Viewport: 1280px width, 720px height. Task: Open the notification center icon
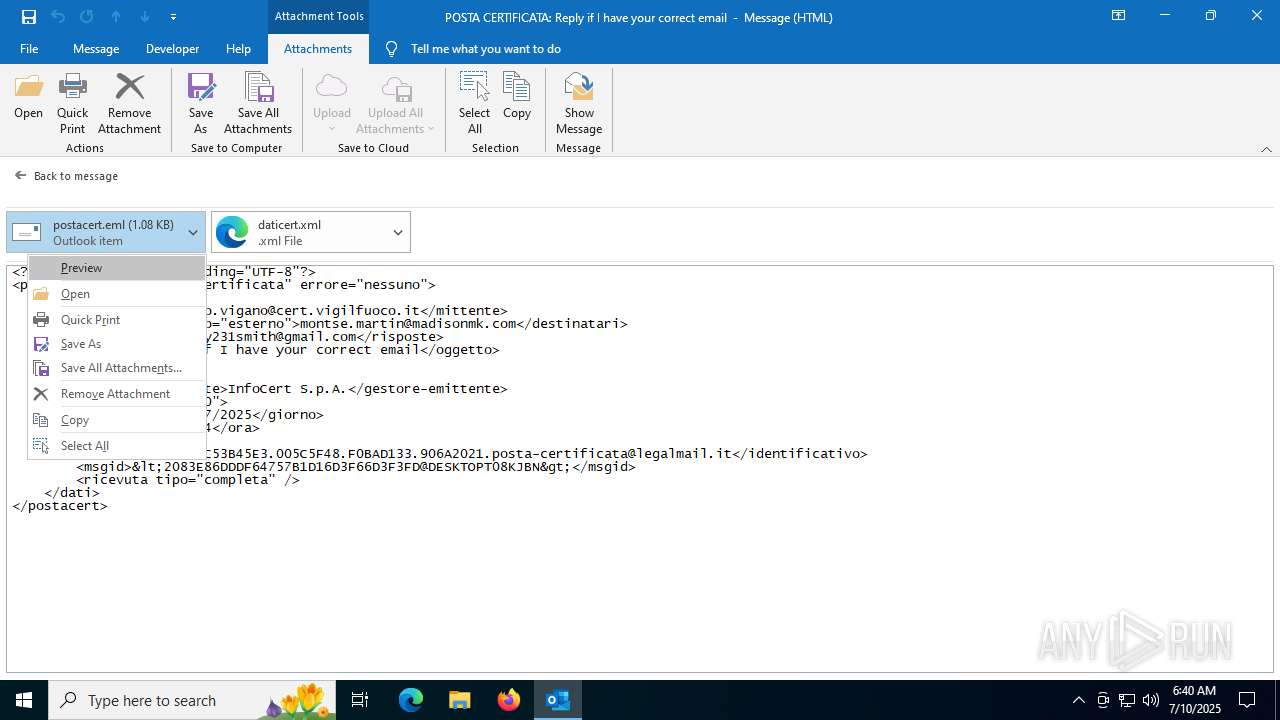1247,700
